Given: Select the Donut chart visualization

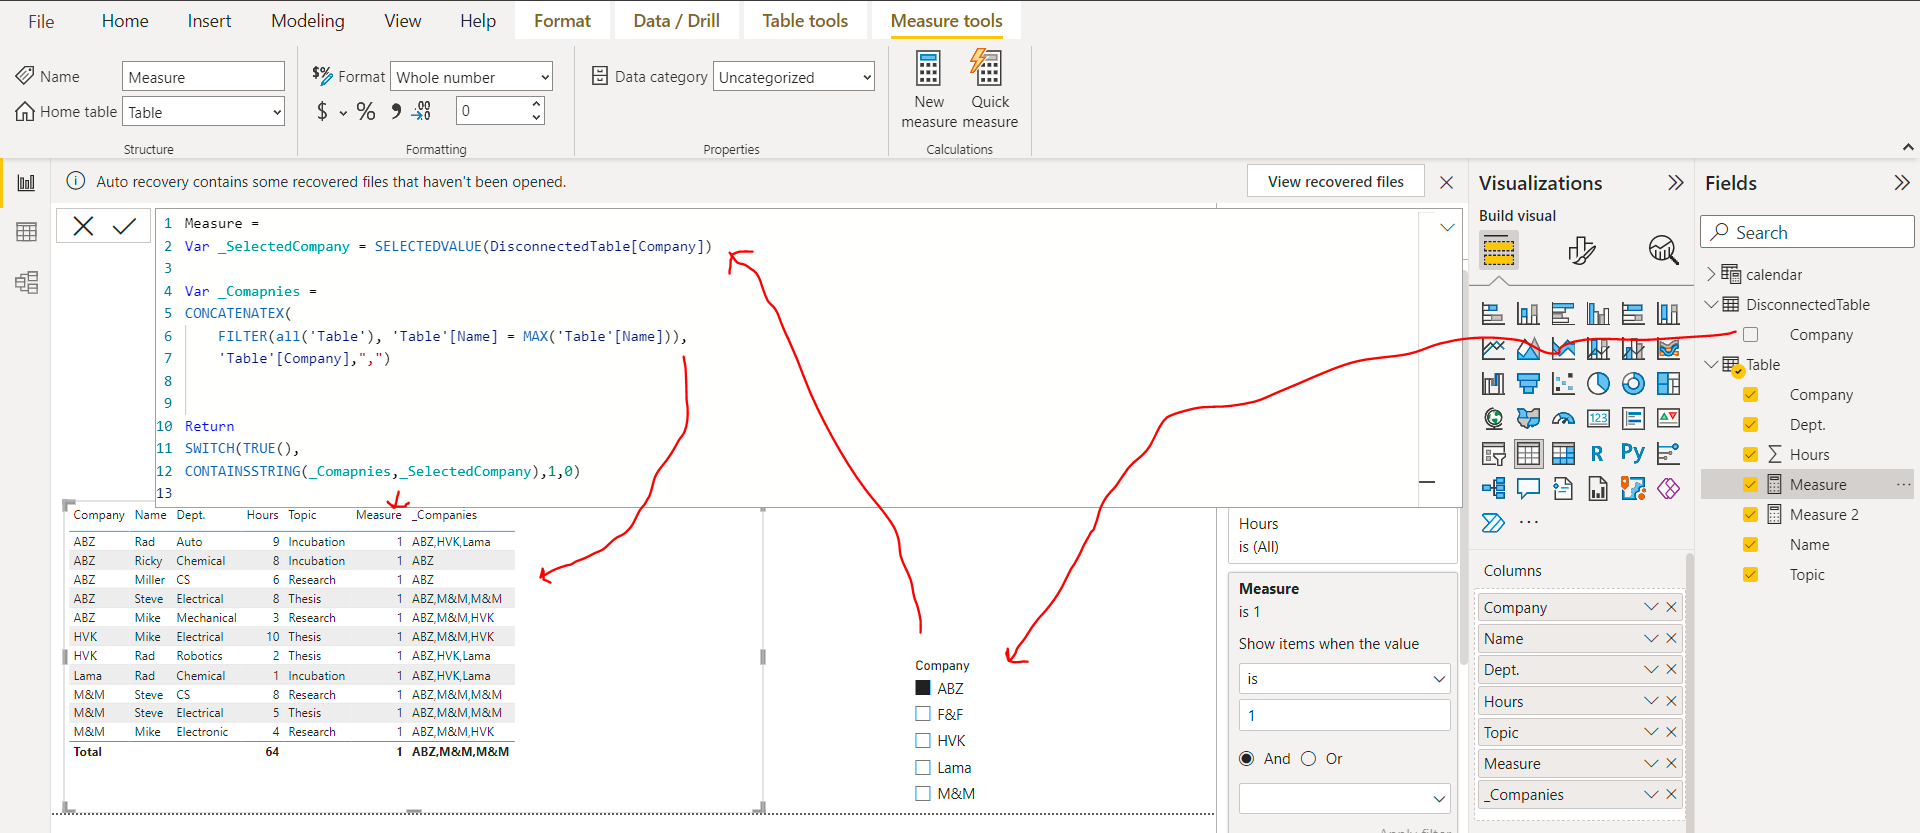Looking at the screenshot, I should click(x=1633, y=384).
